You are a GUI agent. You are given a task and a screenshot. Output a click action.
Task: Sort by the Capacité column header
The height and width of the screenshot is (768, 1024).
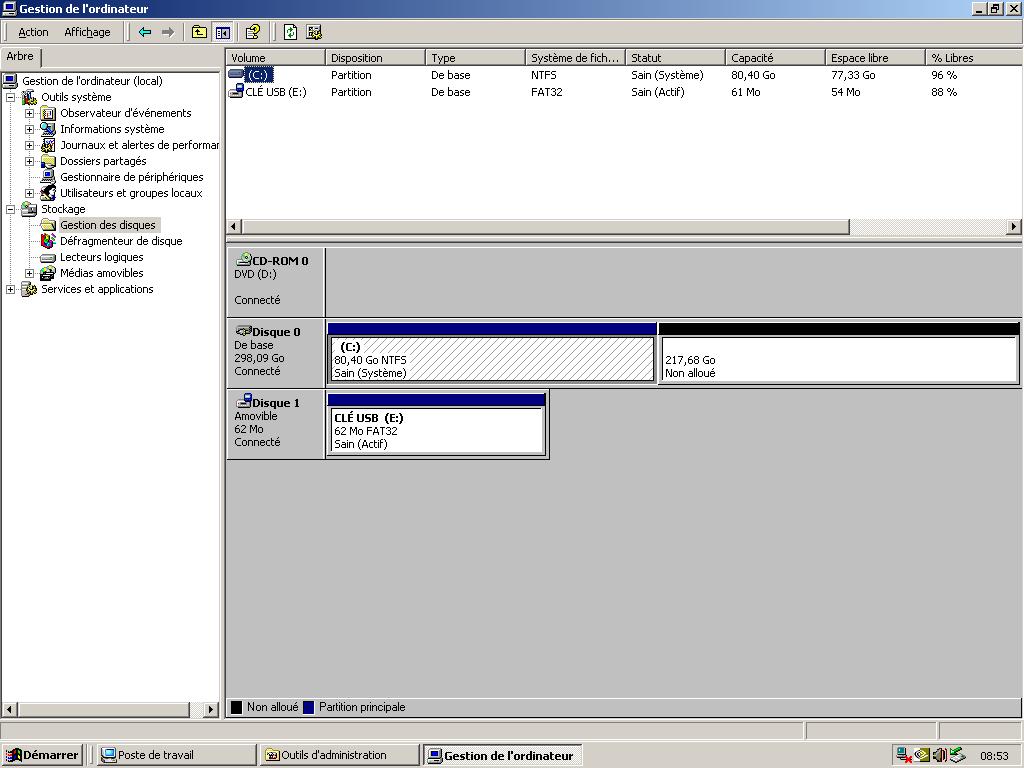pyautogui.click(x=775, y=57)
